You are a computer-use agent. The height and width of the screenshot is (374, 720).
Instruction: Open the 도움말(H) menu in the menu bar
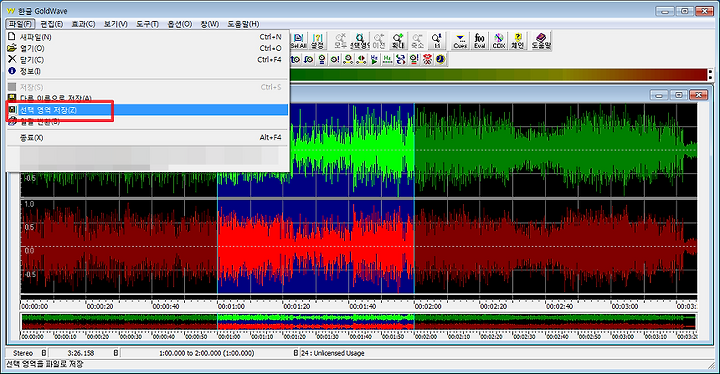tap(243, 24)
